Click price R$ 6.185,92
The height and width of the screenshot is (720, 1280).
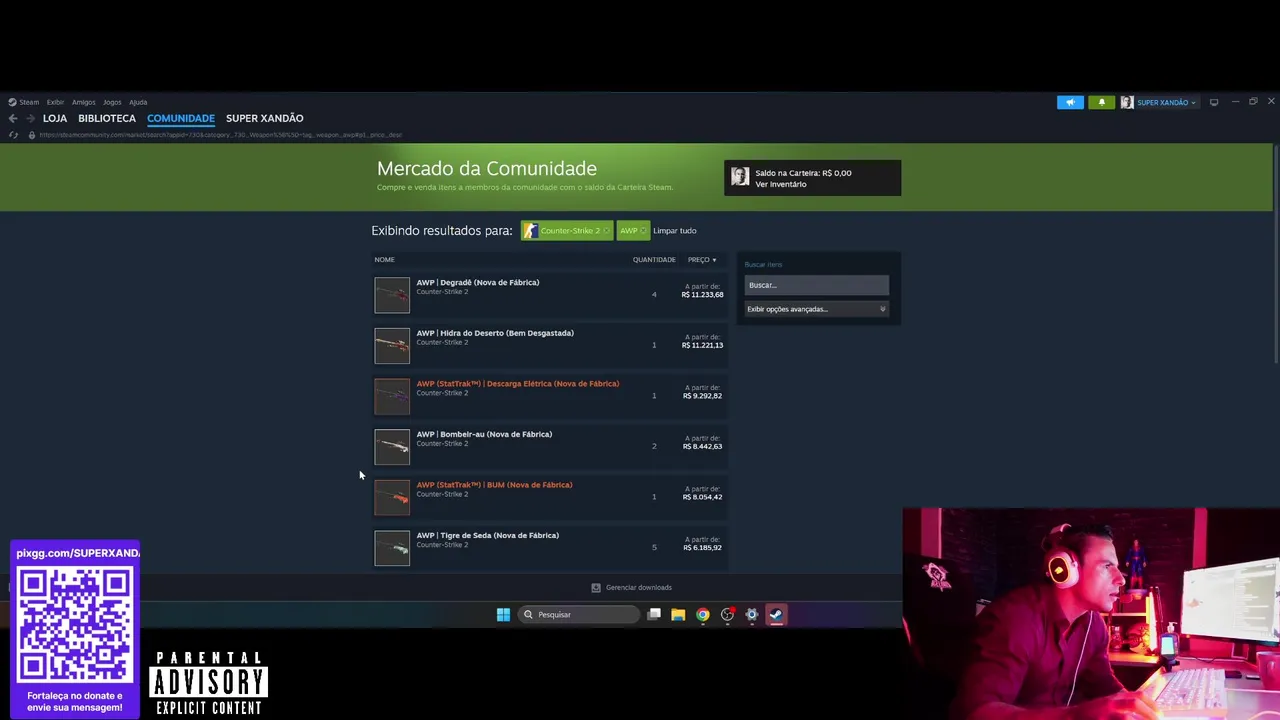point(702,548)
